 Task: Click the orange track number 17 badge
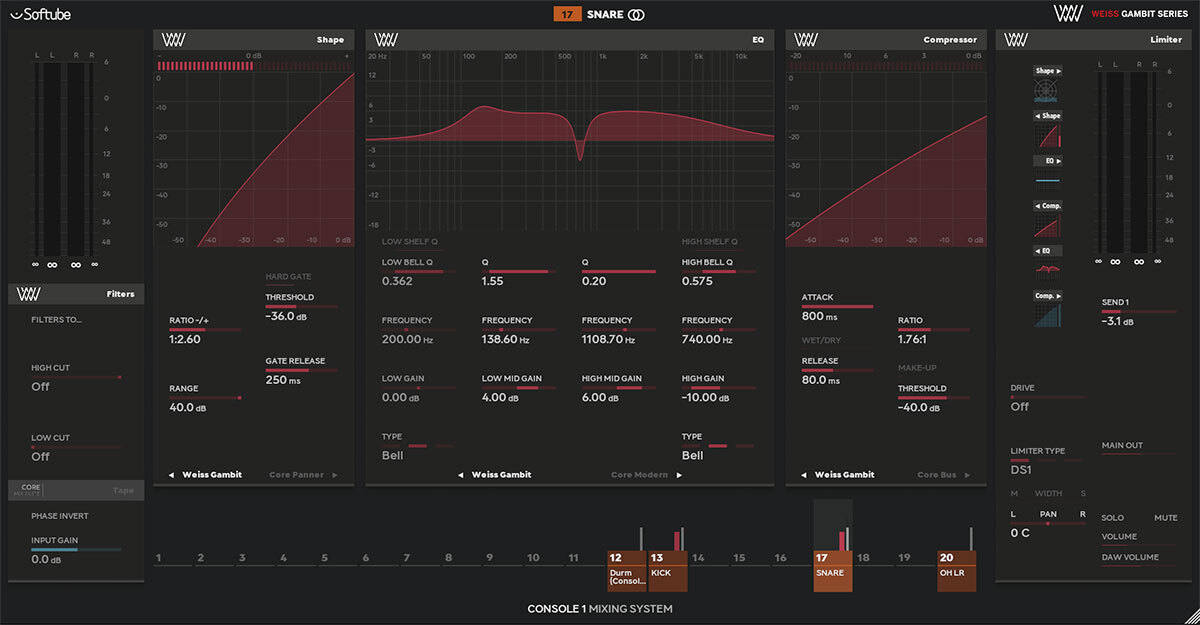(x=567, y=15)
